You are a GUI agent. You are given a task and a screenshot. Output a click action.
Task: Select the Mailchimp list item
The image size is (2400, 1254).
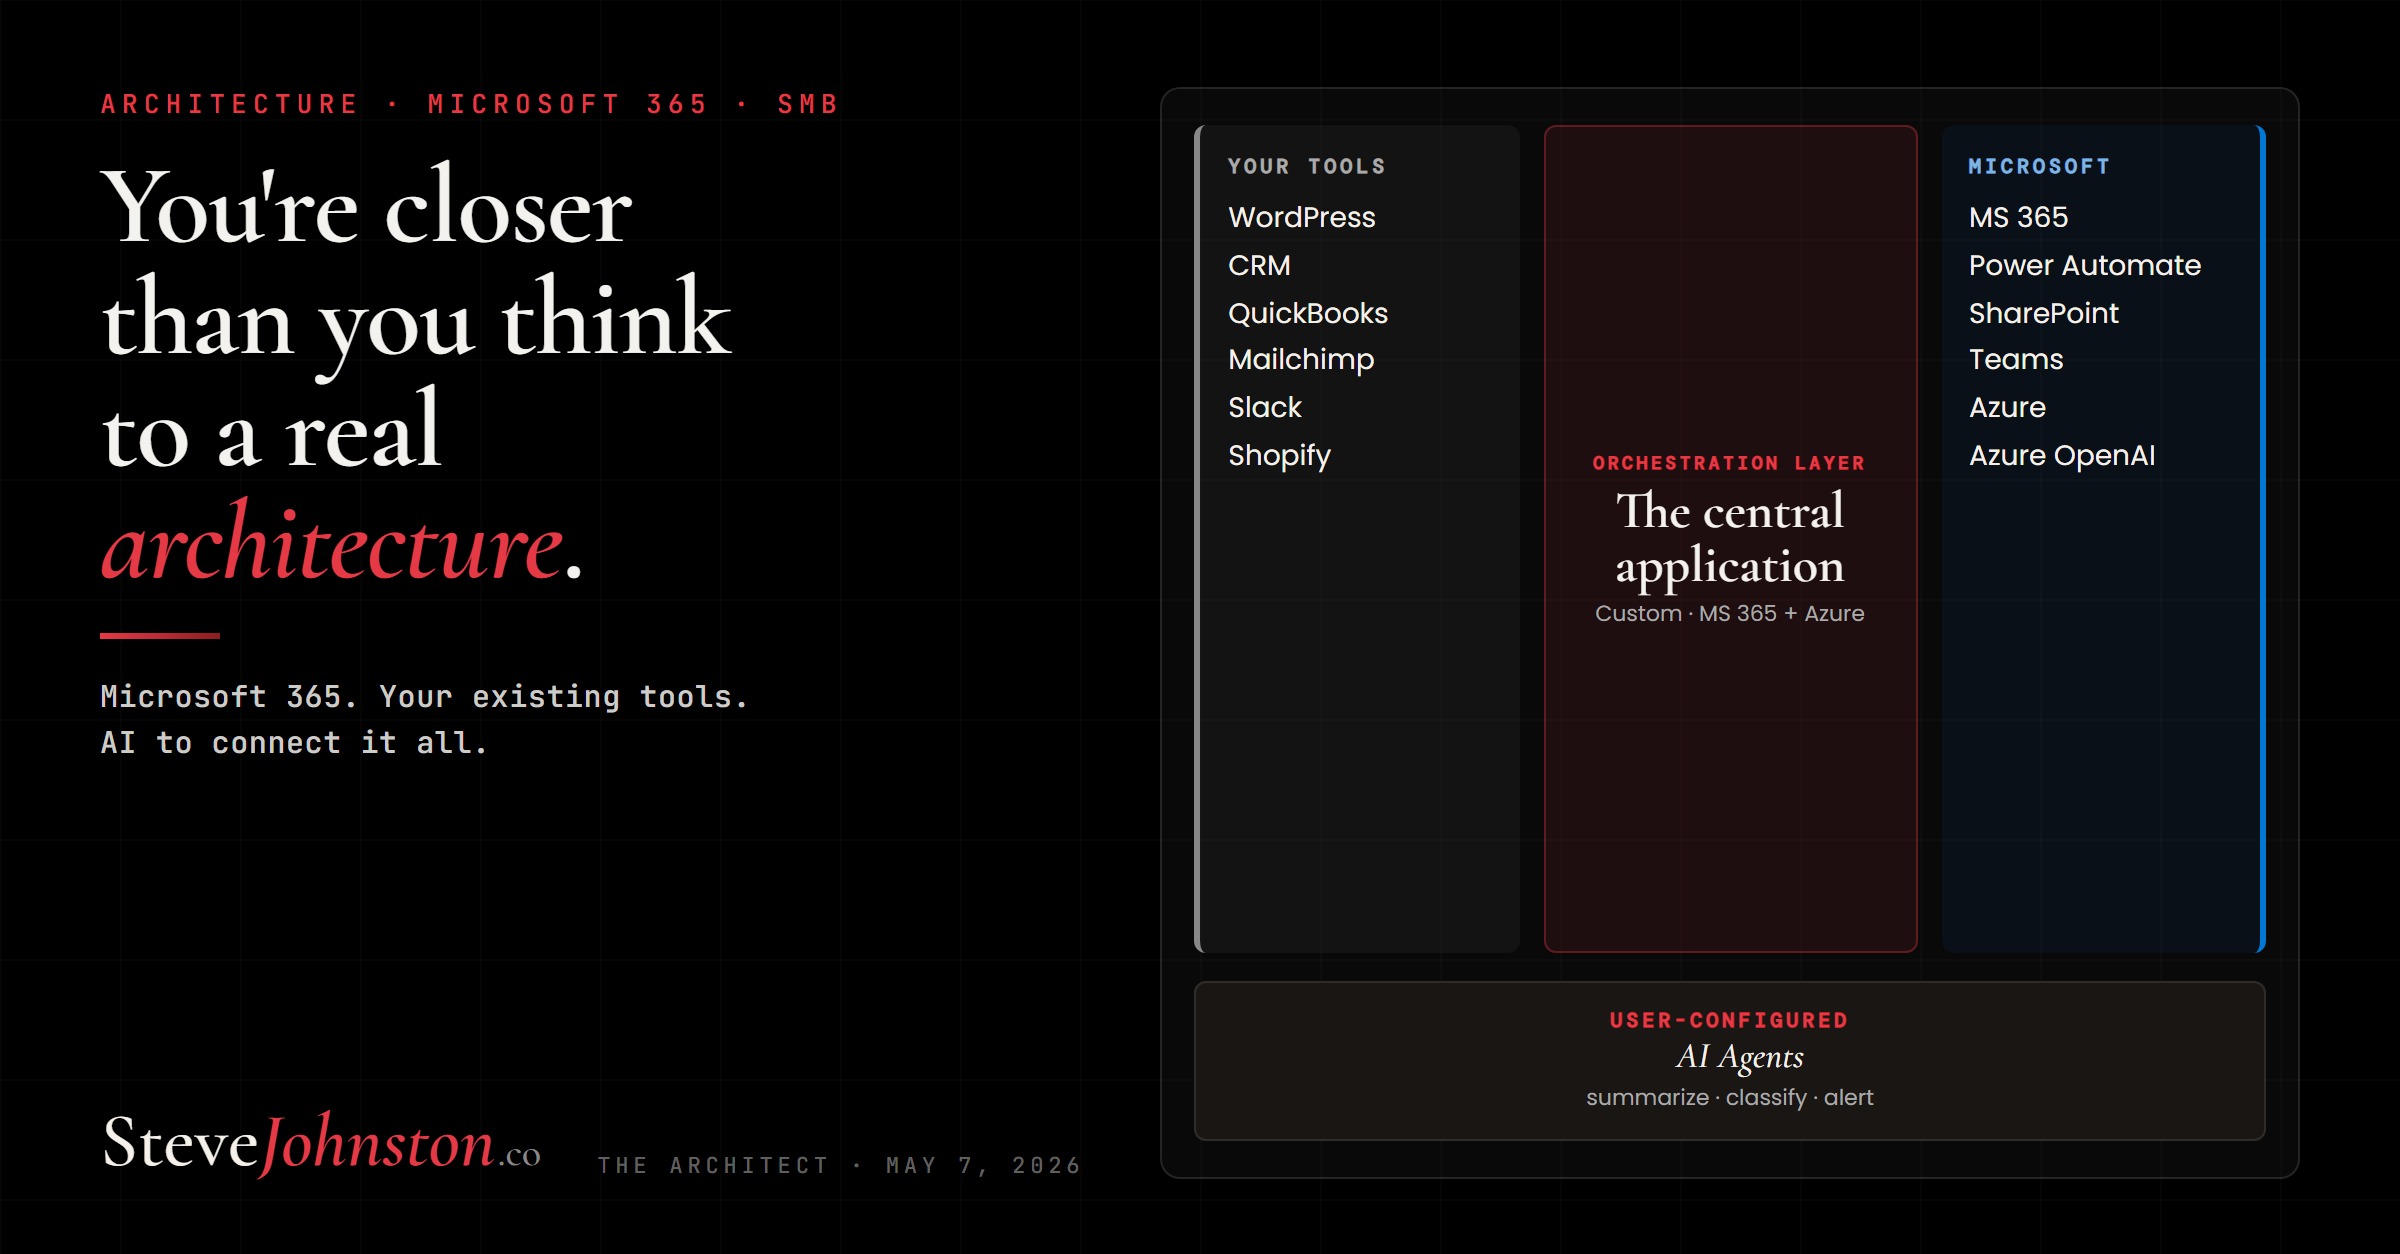[1301, 360]
